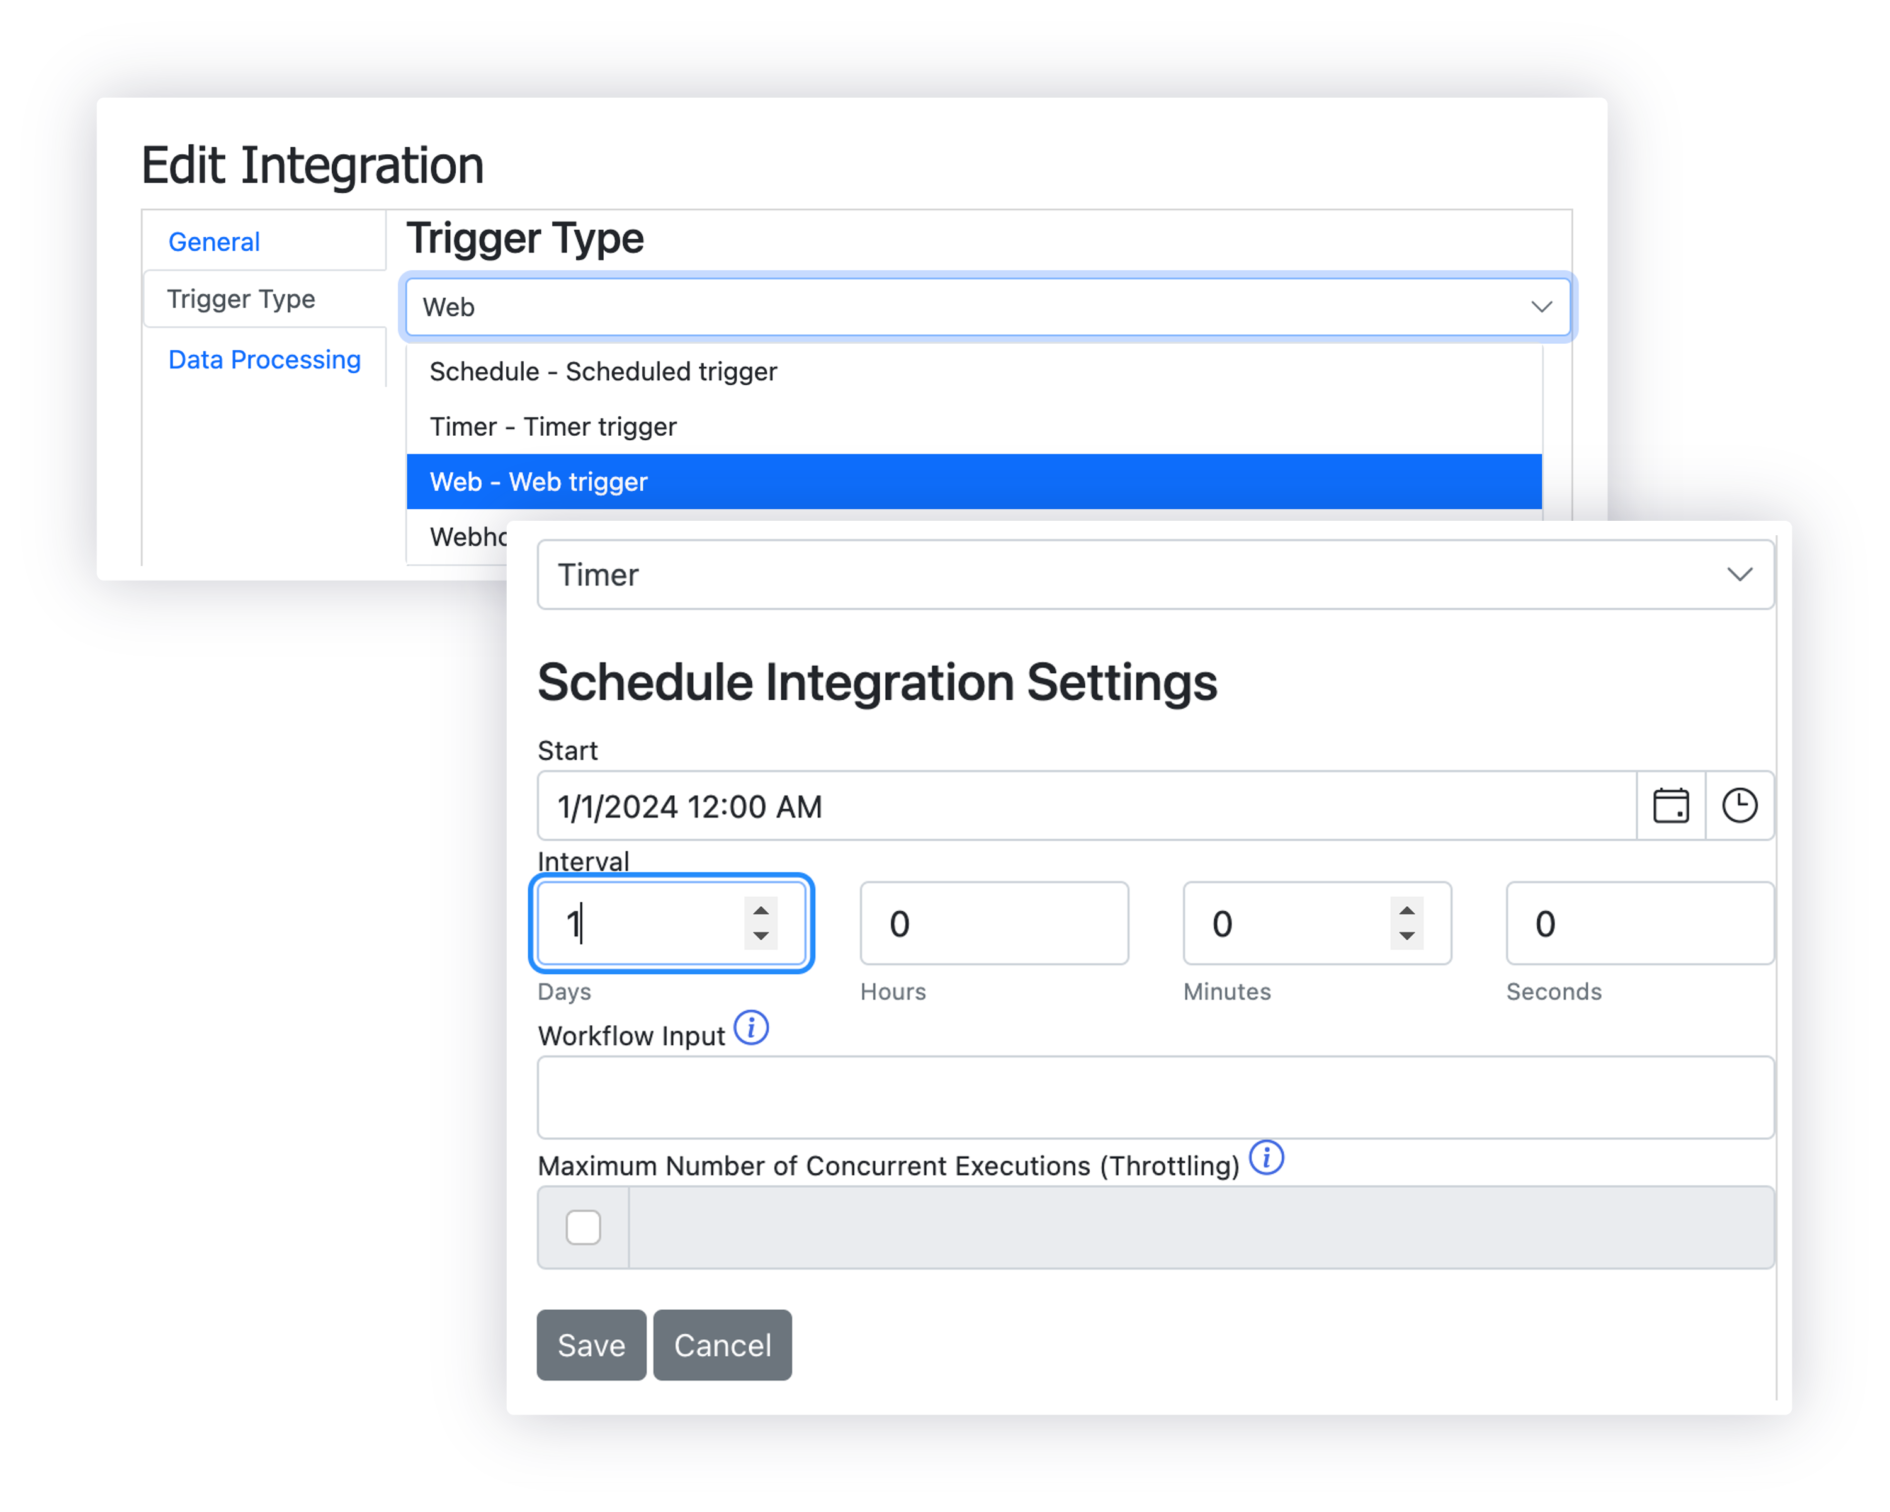Image resolution: width=1890 pixels, height=1512 pixels.
Task: Select Timer - Timer trigger from the list
Action: (x=554, y=426)
